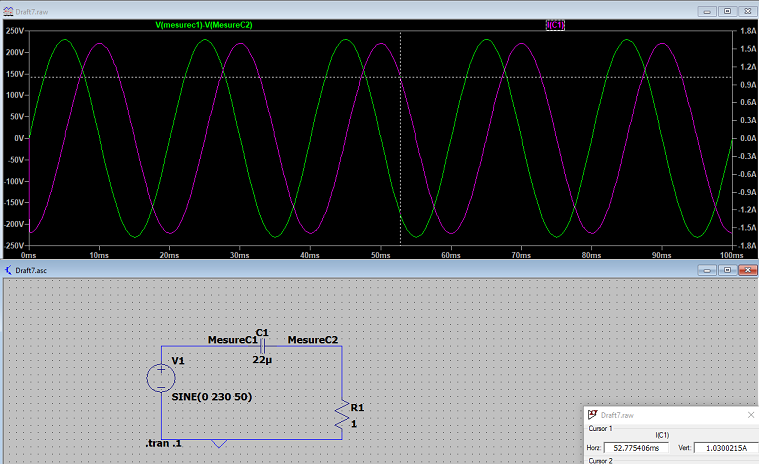Click the MesureC1 net label

coord(231,340)
